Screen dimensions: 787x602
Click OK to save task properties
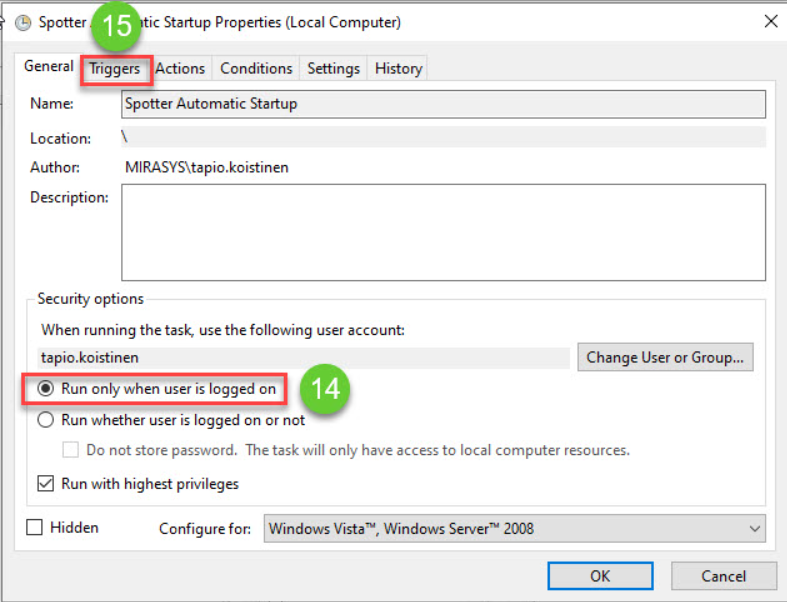(x=600, y=576)
